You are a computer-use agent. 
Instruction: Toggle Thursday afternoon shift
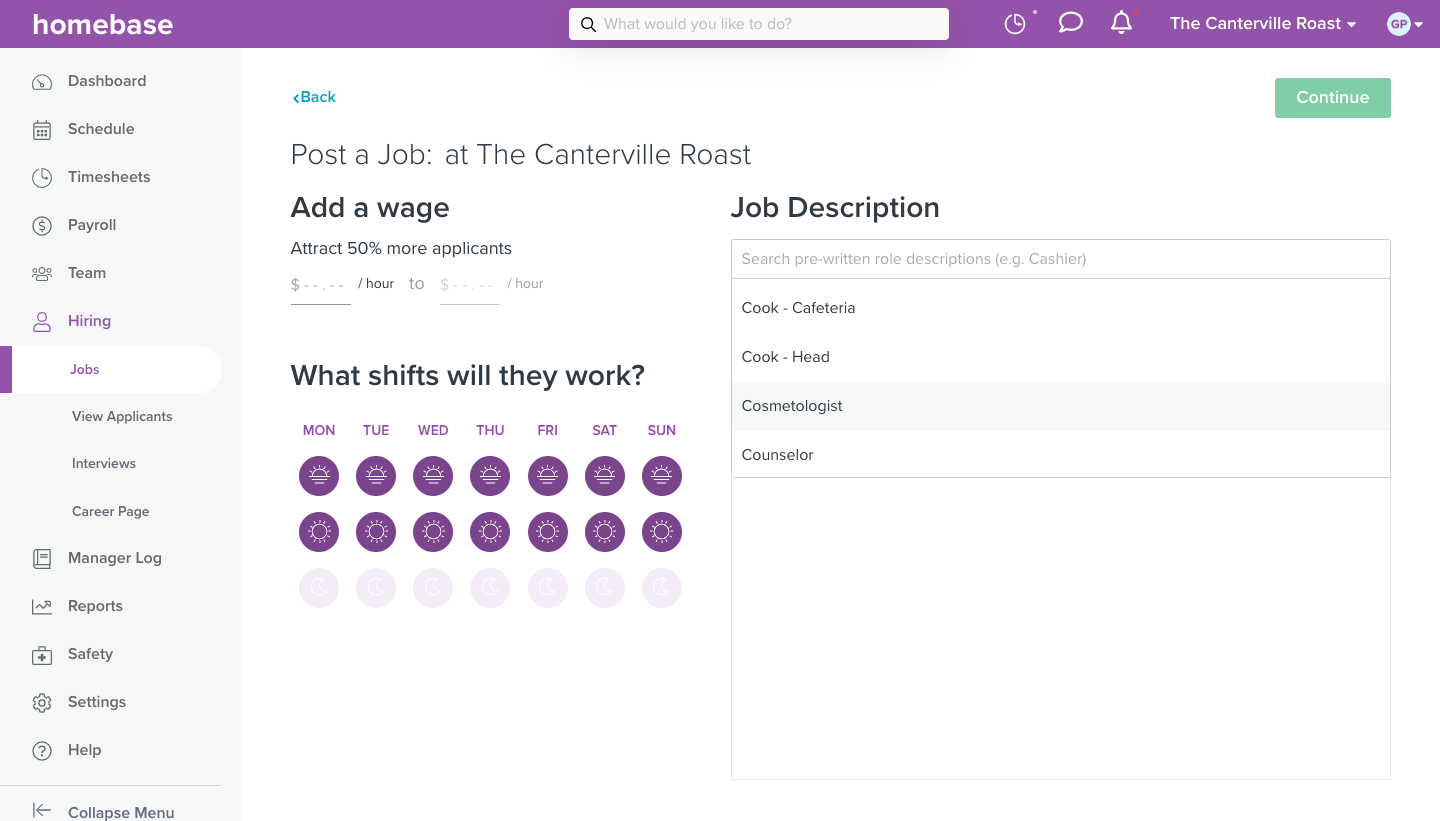[490, 532]
